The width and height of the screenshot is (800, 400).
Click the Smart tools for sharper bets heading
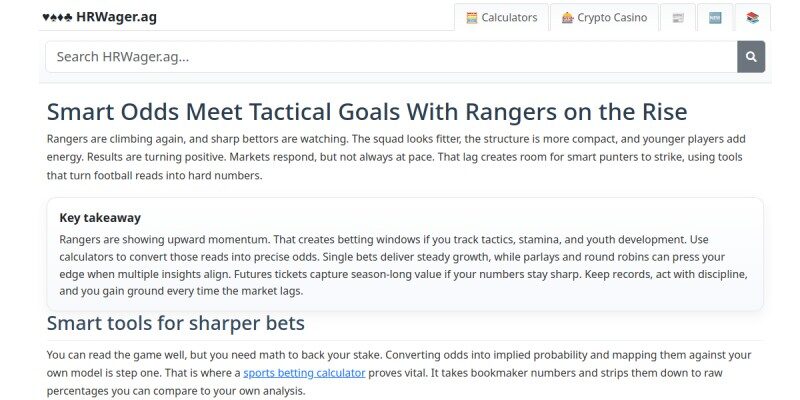(176, 323)
